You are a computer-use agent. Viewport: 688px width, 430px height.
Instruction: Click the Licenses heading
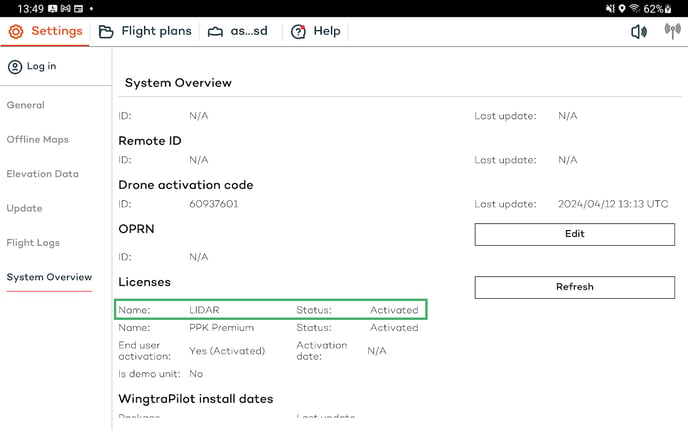point(144,282)
